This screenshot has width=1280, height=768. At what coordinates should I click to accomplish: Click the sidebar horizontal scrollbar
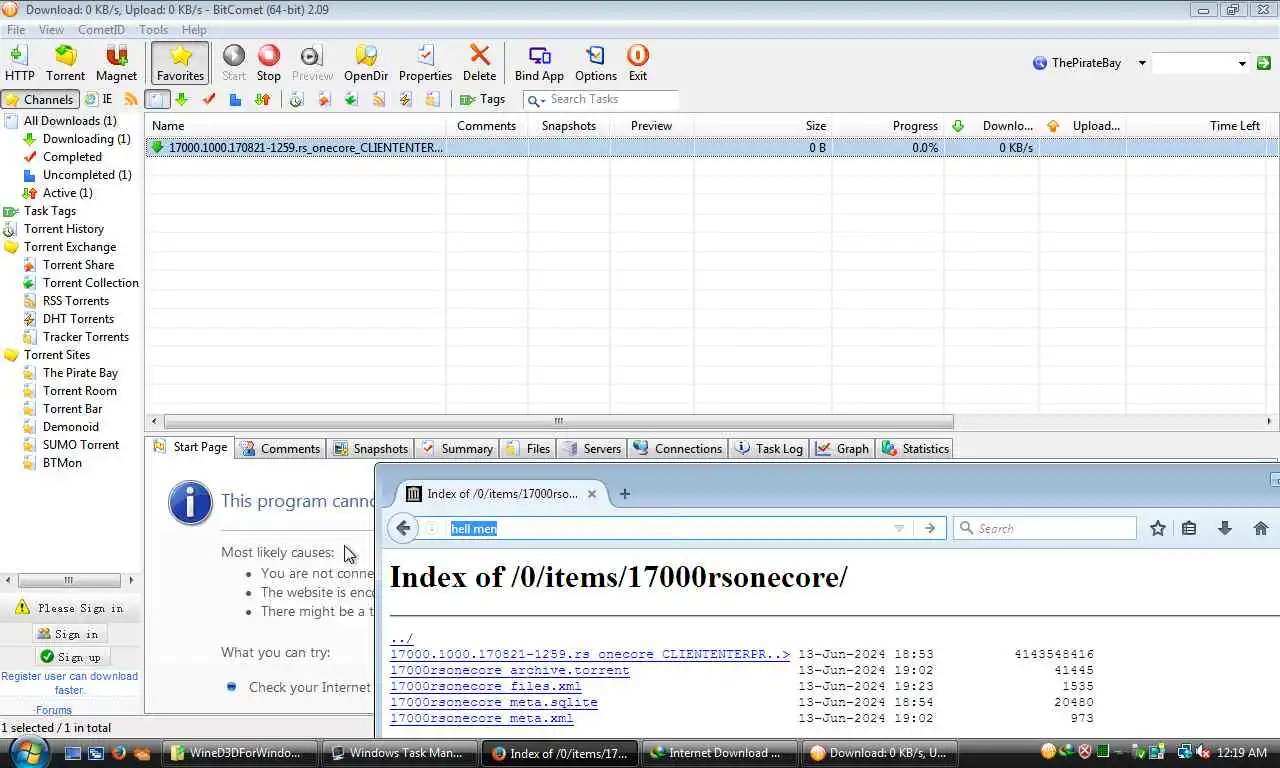[68, 580]
